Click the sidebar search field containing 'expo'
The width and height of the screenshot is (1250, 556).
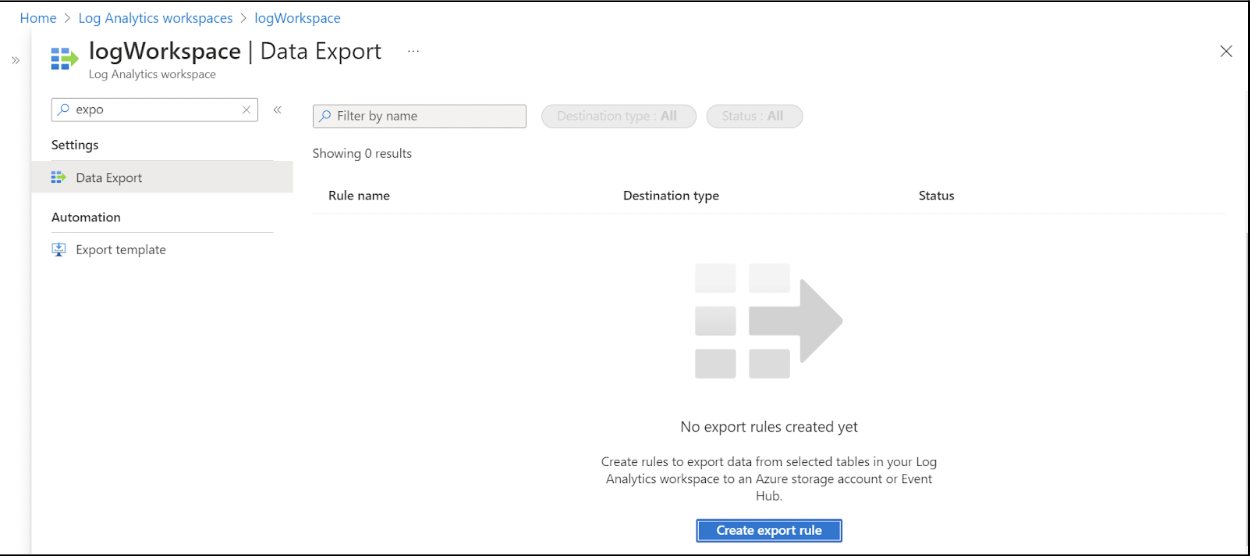[x=154, y=110]
